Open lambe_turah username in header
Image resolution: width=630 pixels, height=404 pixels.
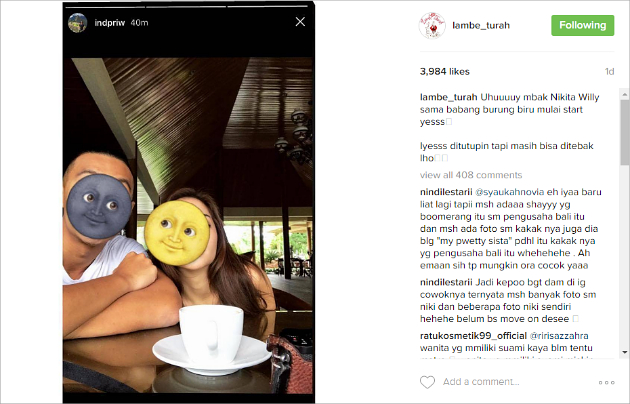pos(481,25)
